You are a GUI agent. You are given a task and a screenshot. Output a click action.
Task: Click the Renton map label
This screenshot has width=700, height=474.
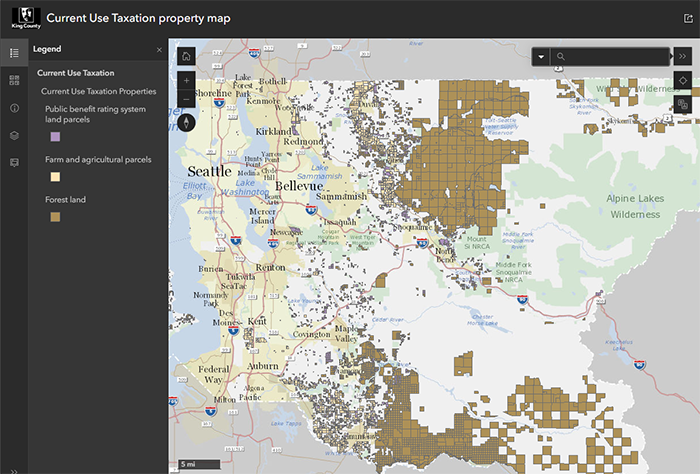click(x=270, y=267)
